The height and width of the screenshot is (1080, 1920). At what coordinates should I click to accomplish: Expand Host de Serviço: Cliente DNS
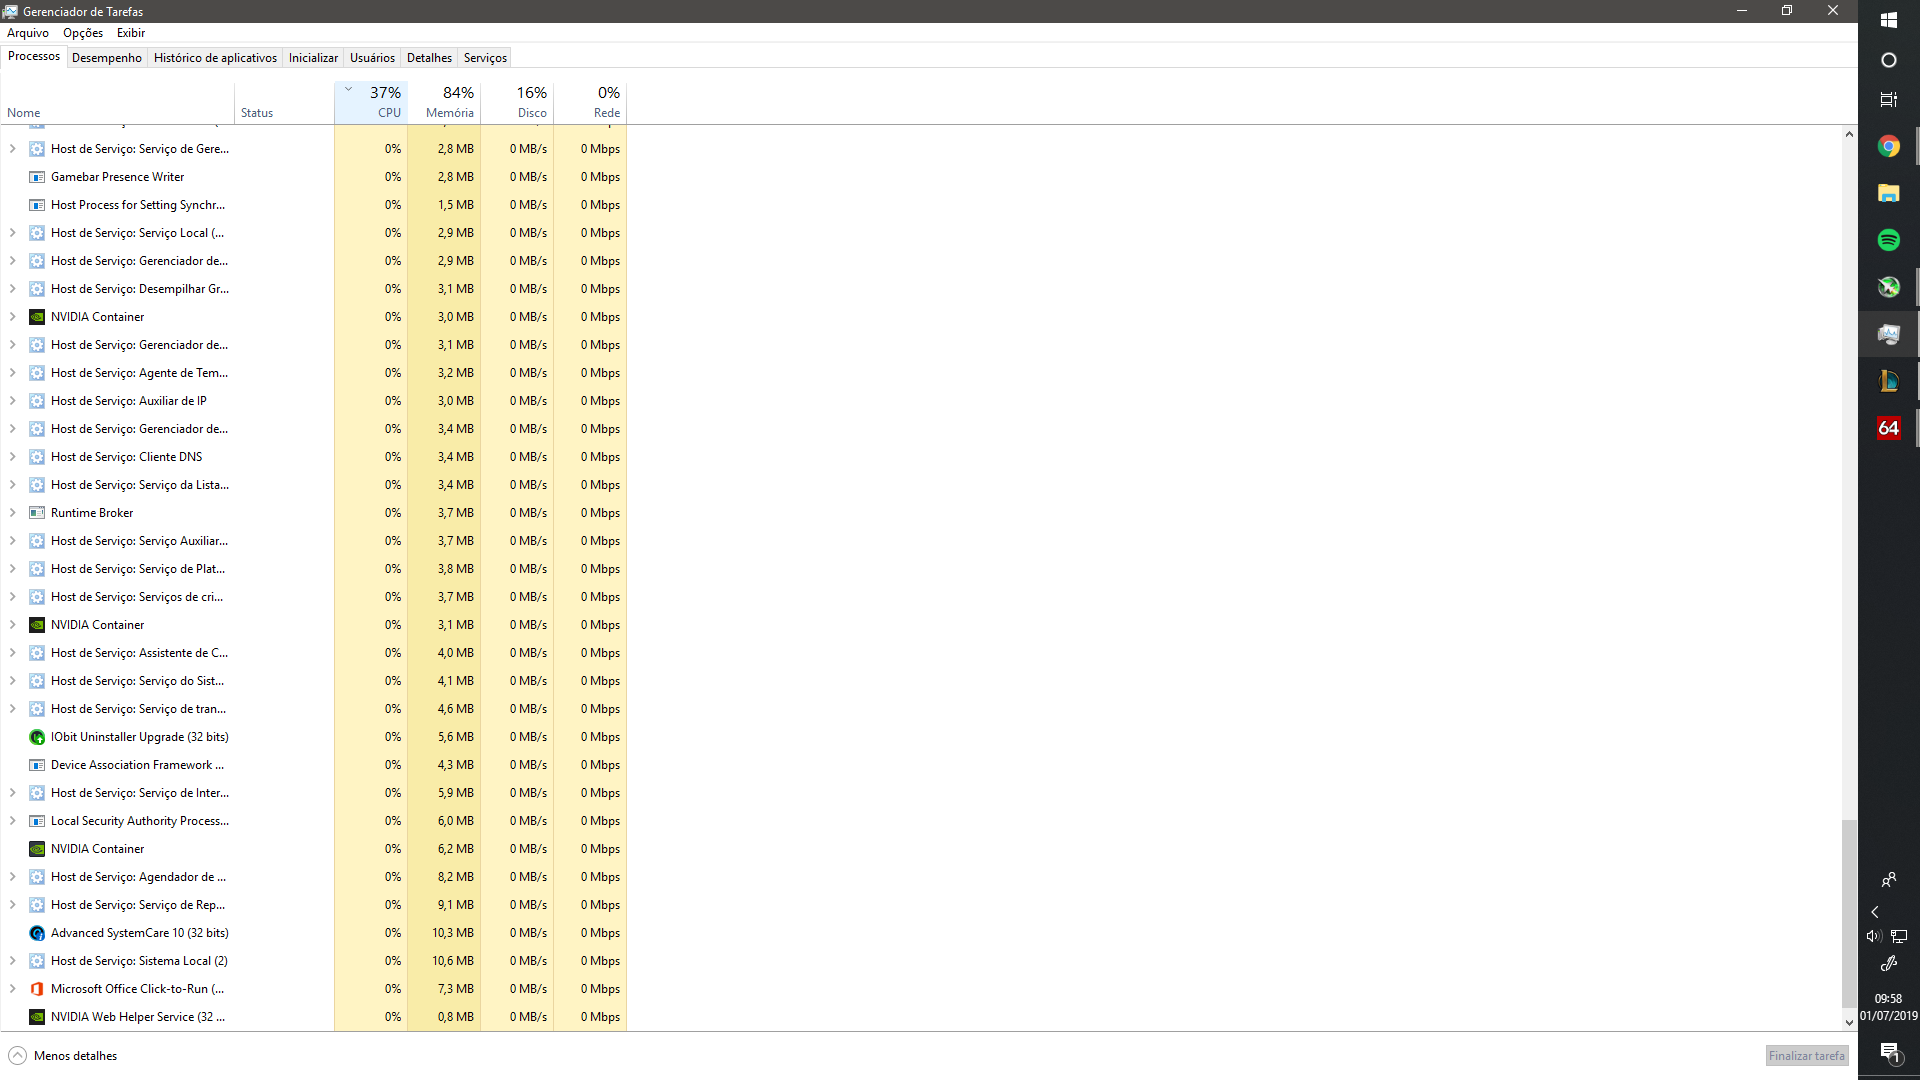(12, 457)
